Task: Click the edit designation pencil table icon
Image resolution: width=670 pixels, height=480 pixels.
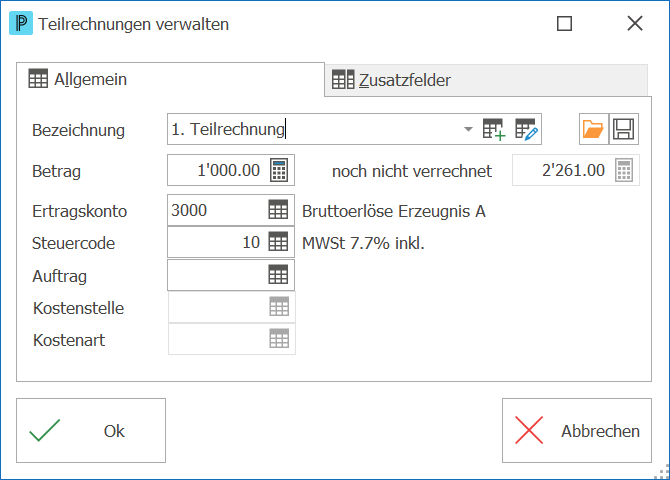Action: click(x=526, y=129)
